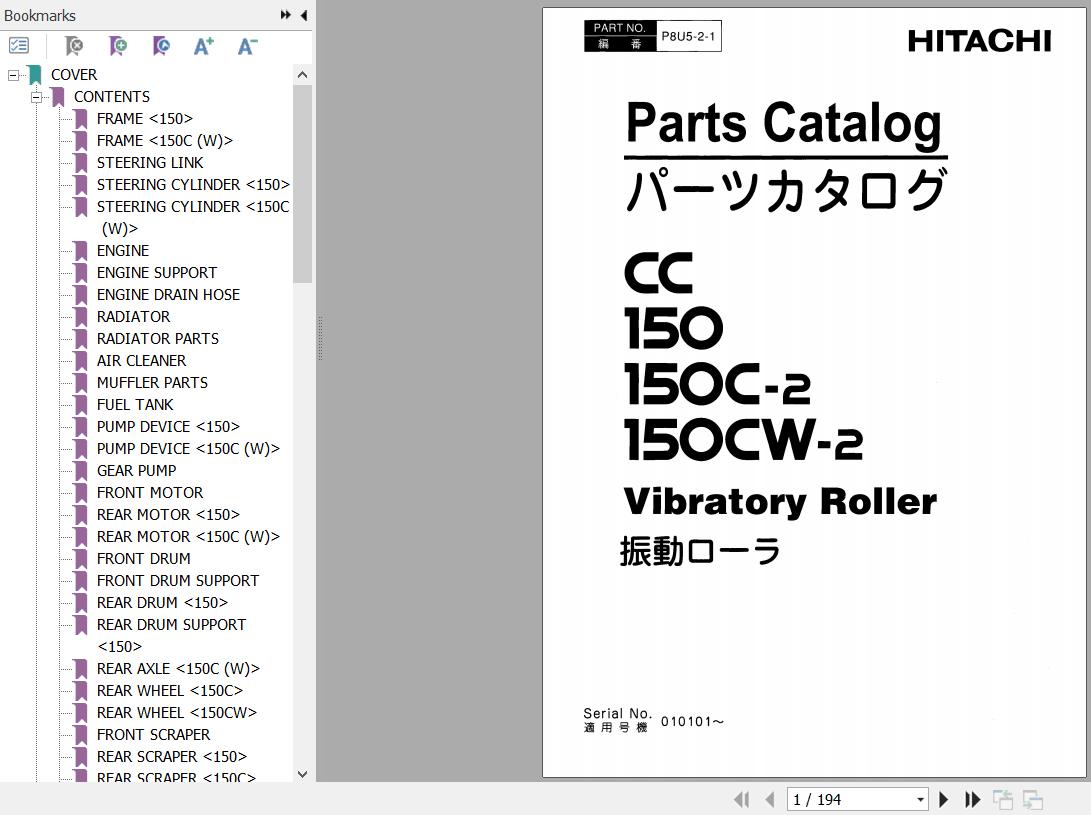1091x815 pixels.
Task: Collapse the CONTENTS bookmark branch
Action: (x=36, y=97)
